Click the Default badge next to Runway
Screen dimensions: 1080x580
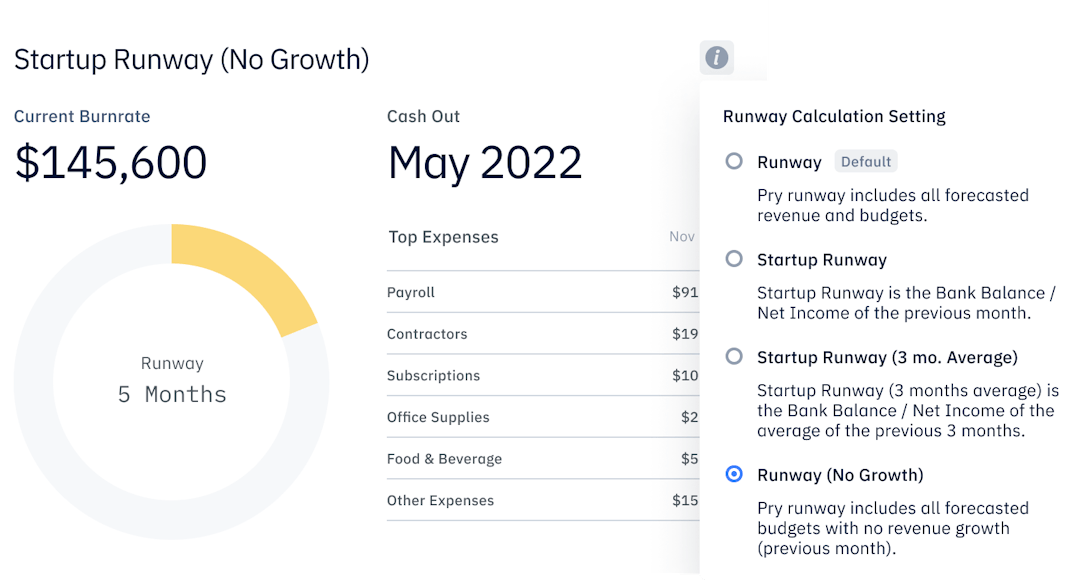coord(865,162)
